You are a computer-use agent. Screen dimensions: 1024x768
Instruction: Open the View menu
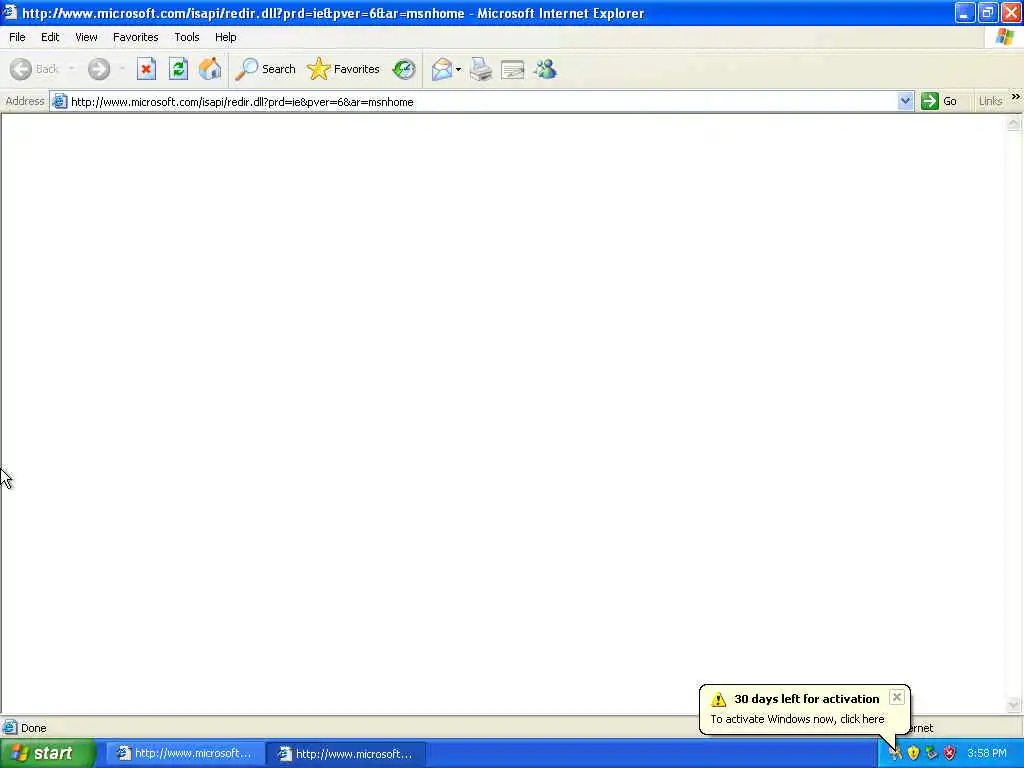click(x=86, y=37)
